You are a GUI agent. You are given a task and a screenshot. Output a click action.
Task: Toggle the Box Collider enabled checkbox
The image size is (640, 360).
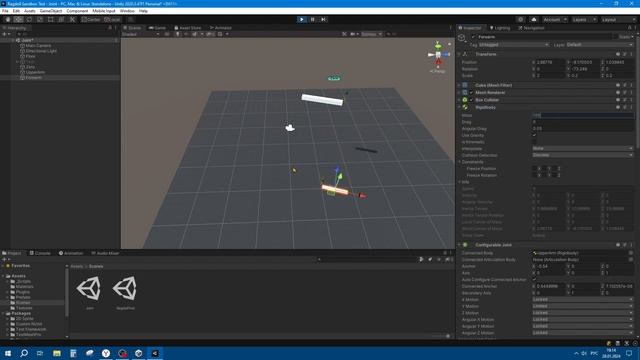(x=471, y=100)
